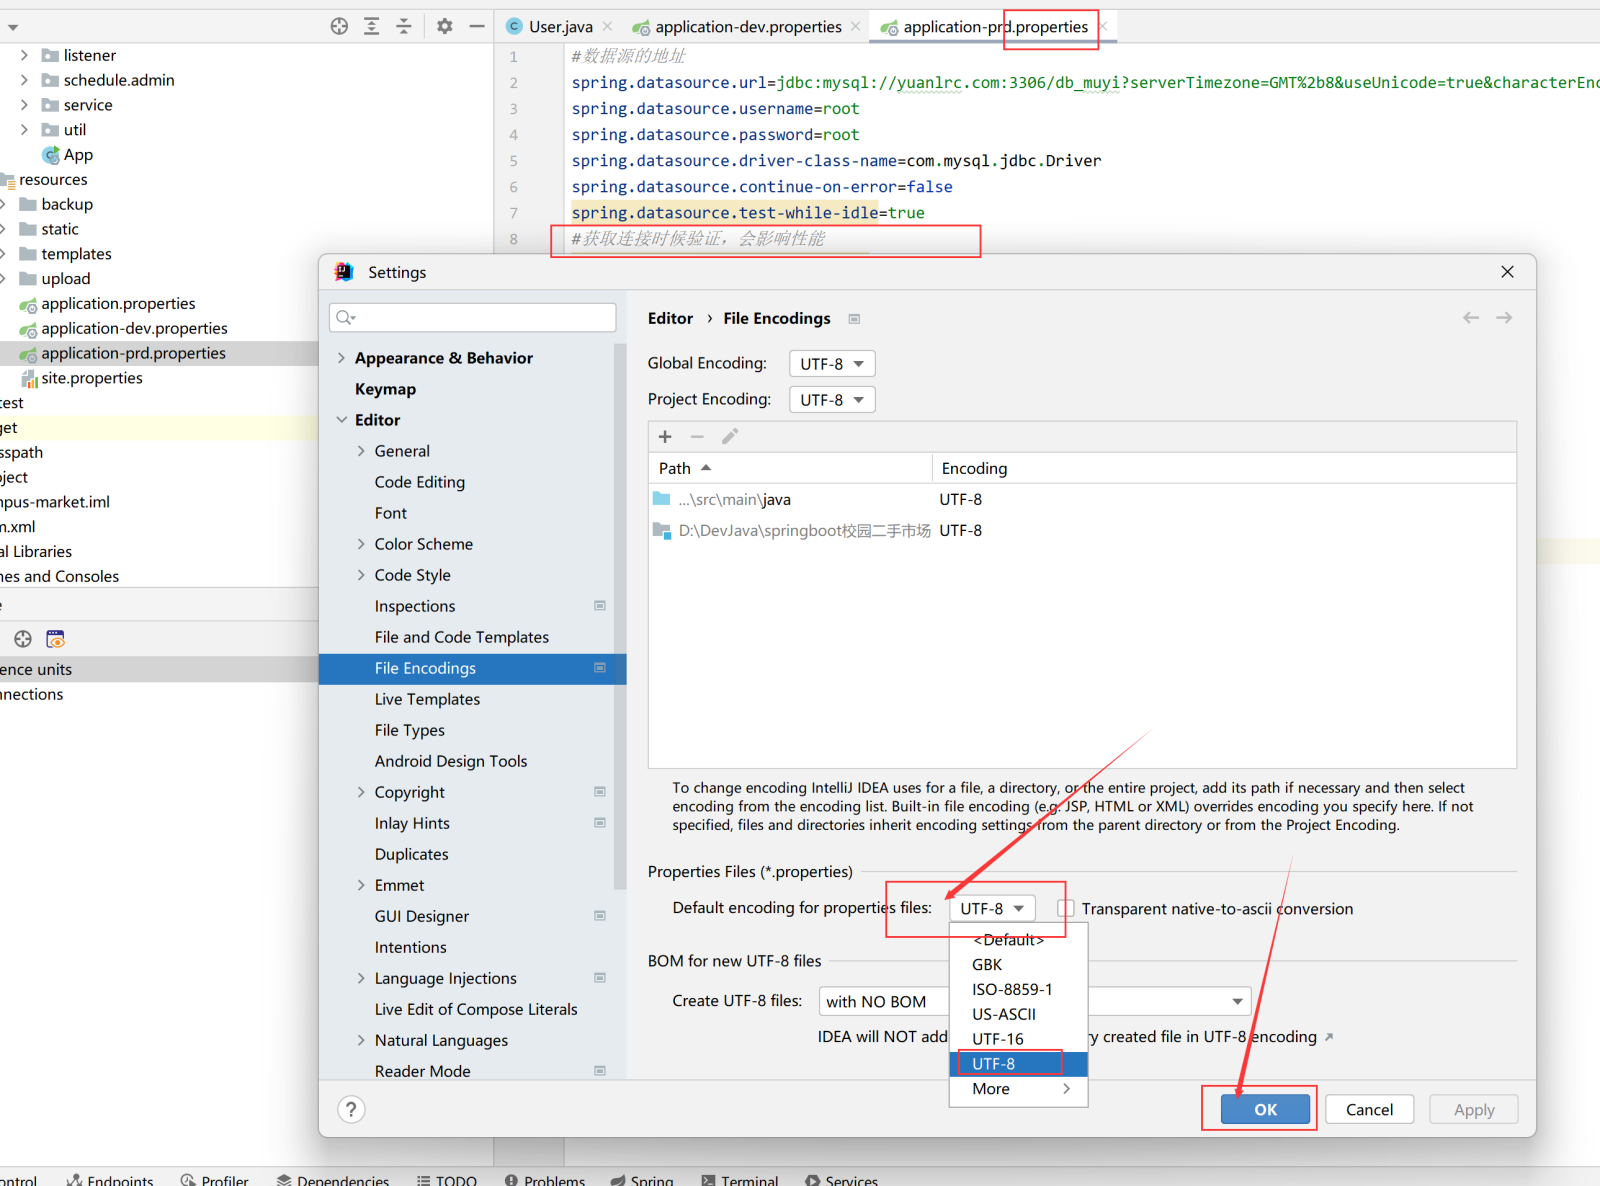Viewport: 1600px width, 1186px height.
Task: Select the src\main\java path row
Action: pyautogui.click(x=1082, y=499)
